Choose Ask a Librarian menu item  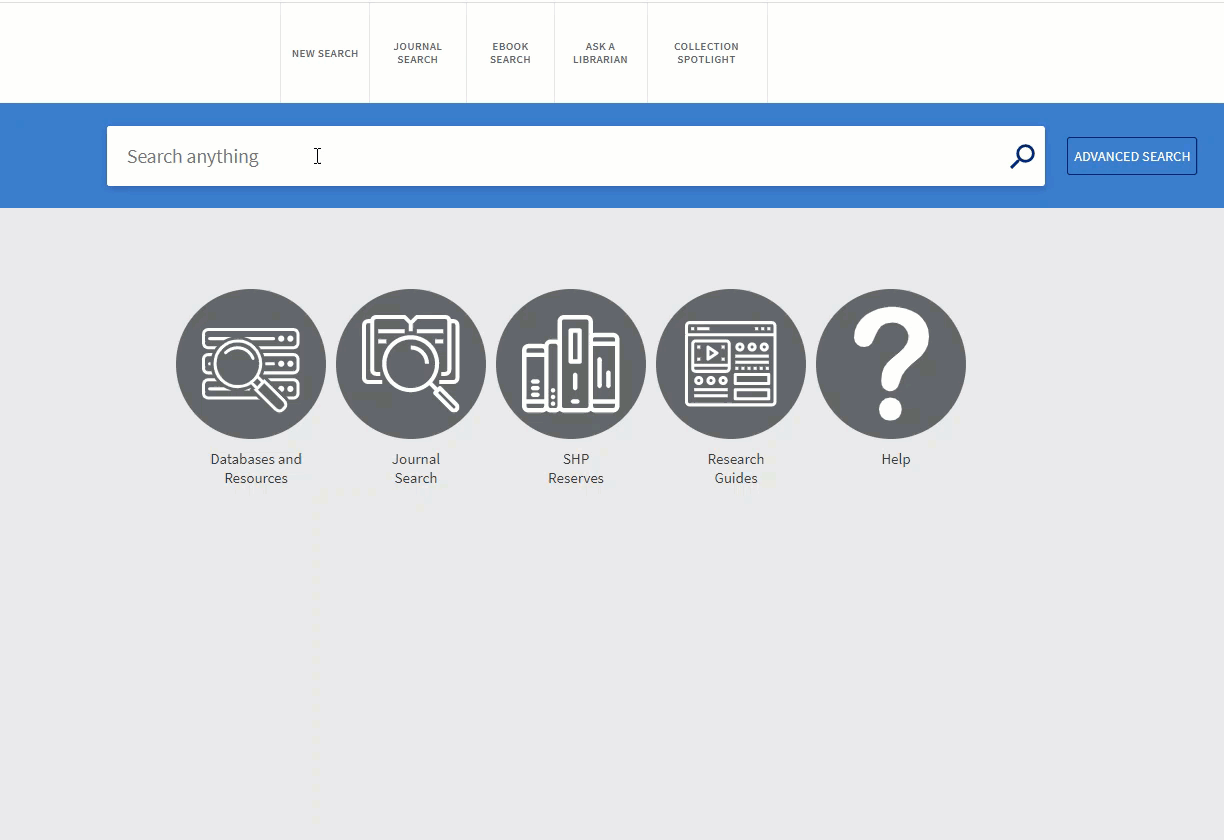600,53
